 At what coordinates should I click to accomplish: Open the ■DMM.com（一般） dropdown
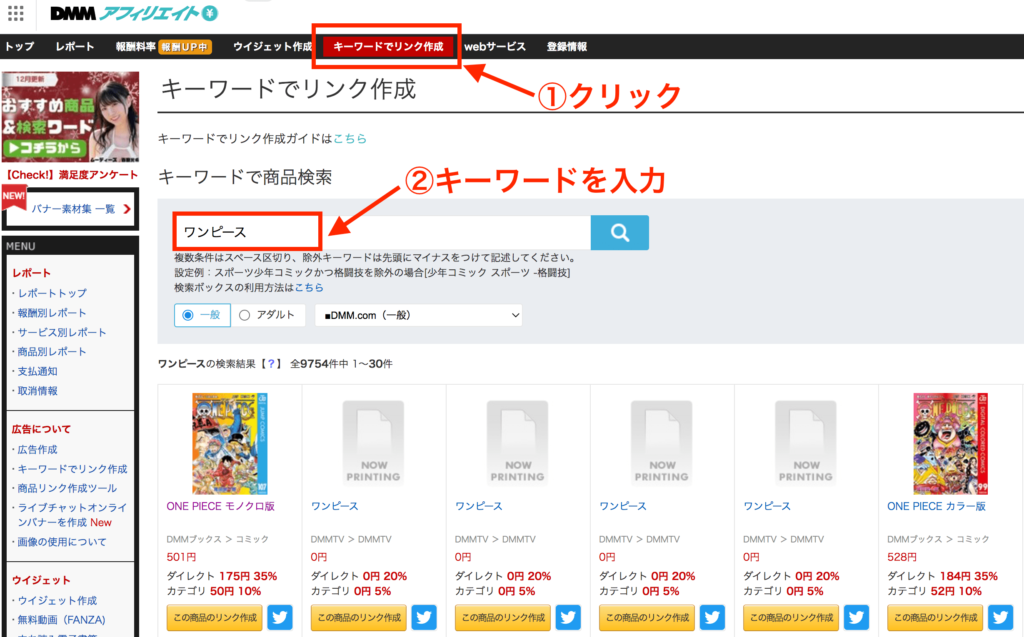pos(419,315)
